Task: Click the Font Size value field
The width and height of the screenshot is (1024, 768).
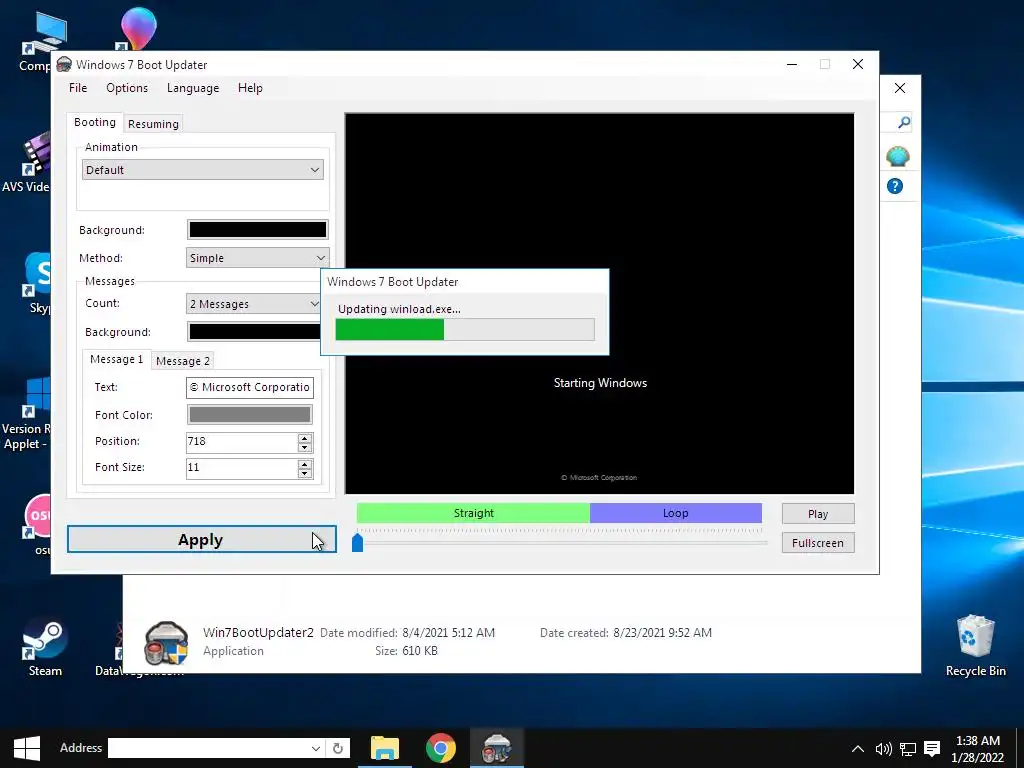Action: tap(242, 468)
